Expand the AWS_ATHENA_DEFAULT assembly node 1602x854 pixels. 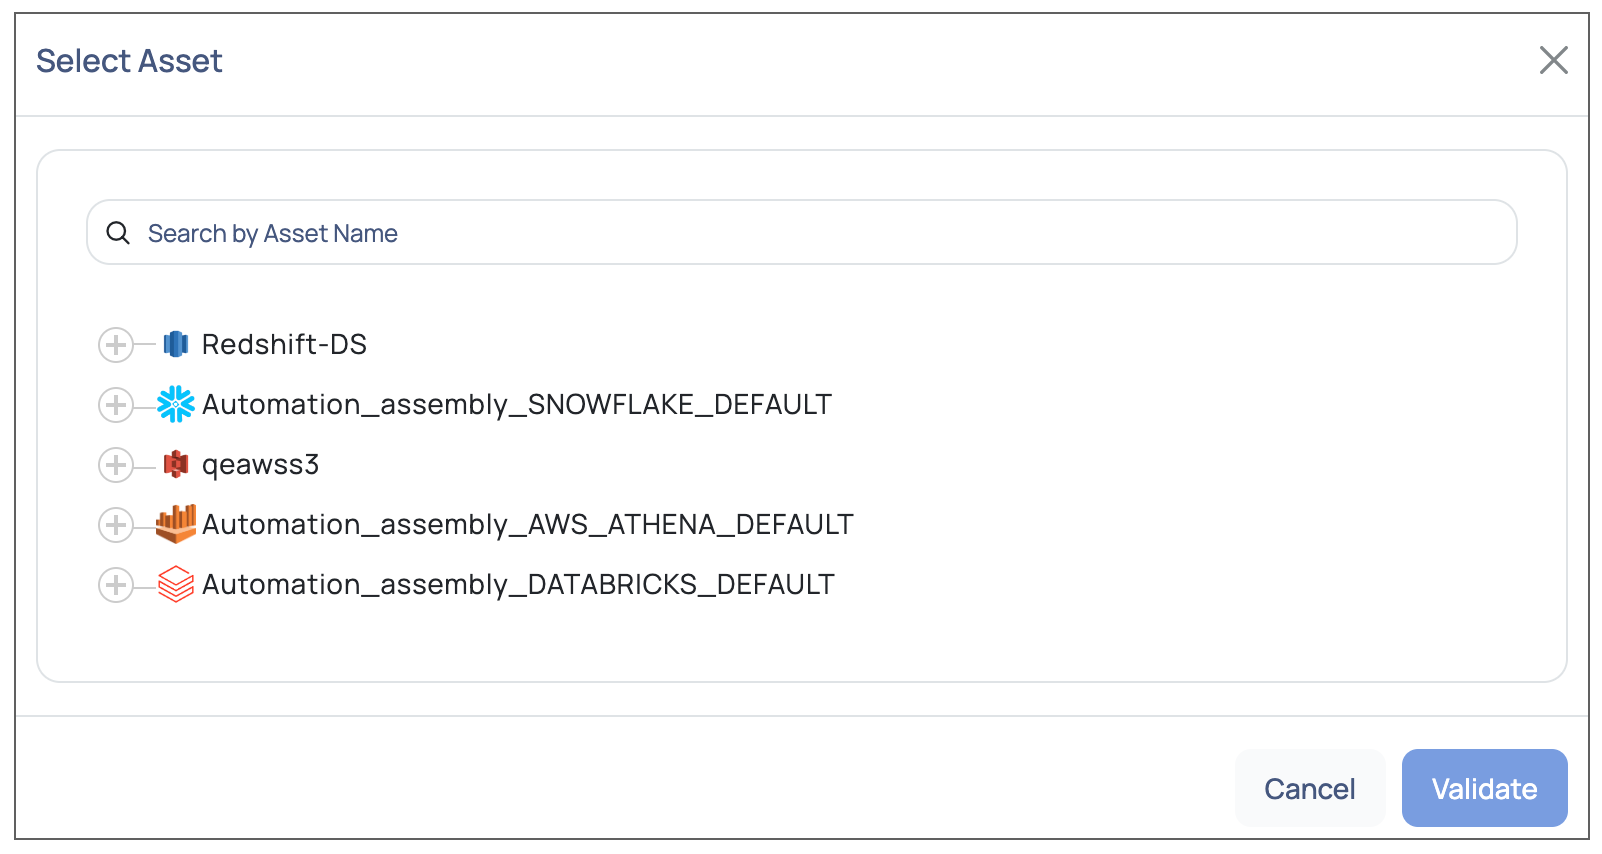[x=116, y=524]
